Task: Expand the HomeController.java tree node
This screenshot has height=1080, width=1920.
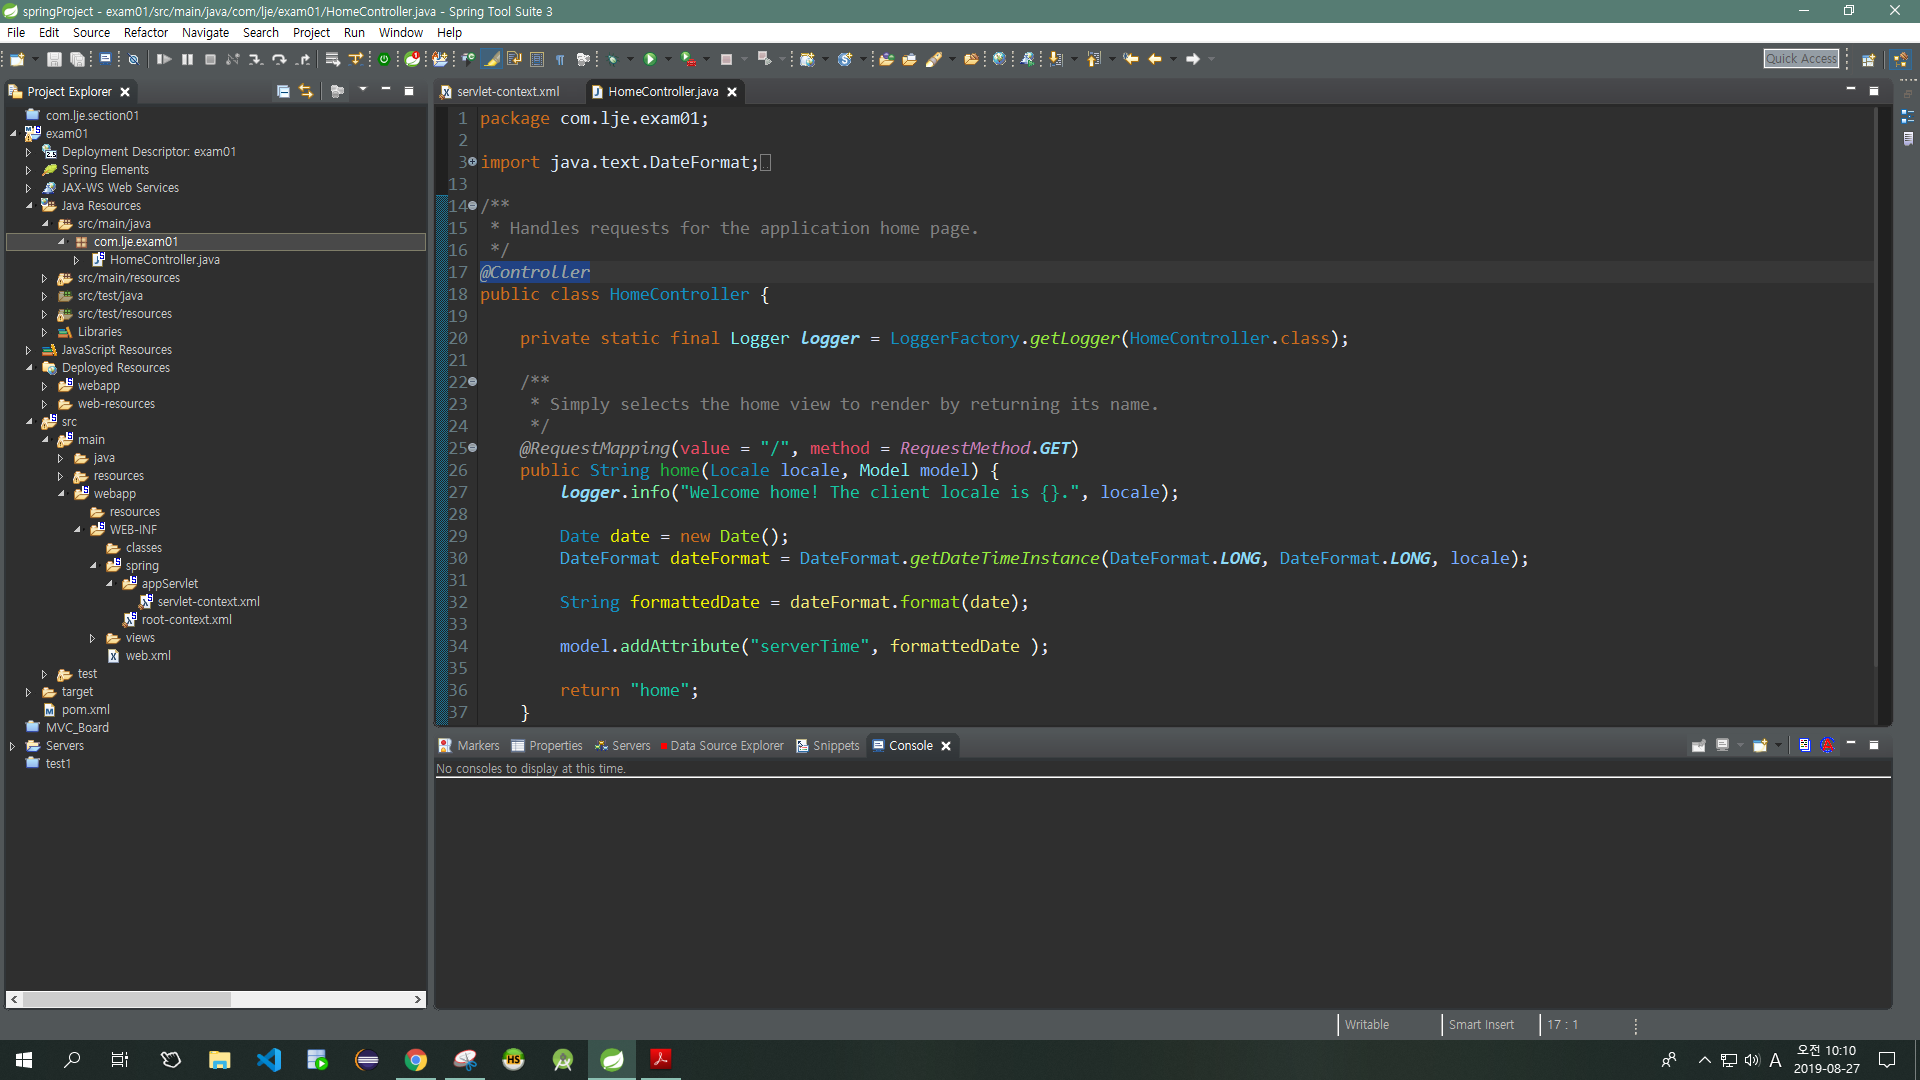Action: (x=76, y=260)
